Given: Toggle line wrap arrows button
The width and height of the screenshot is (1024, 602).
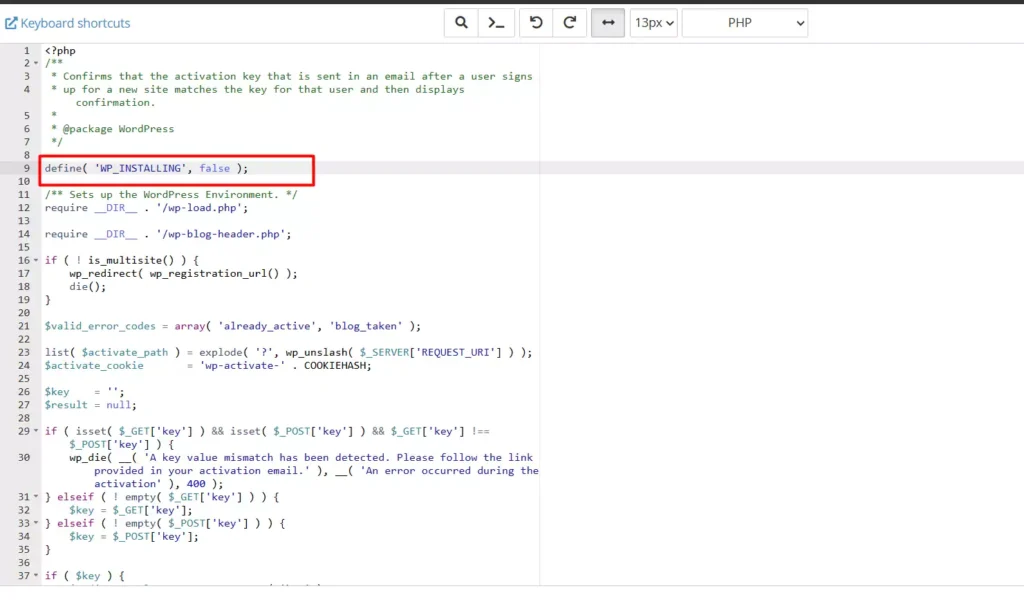Looking at the screenshot, I should click(608, 23).
